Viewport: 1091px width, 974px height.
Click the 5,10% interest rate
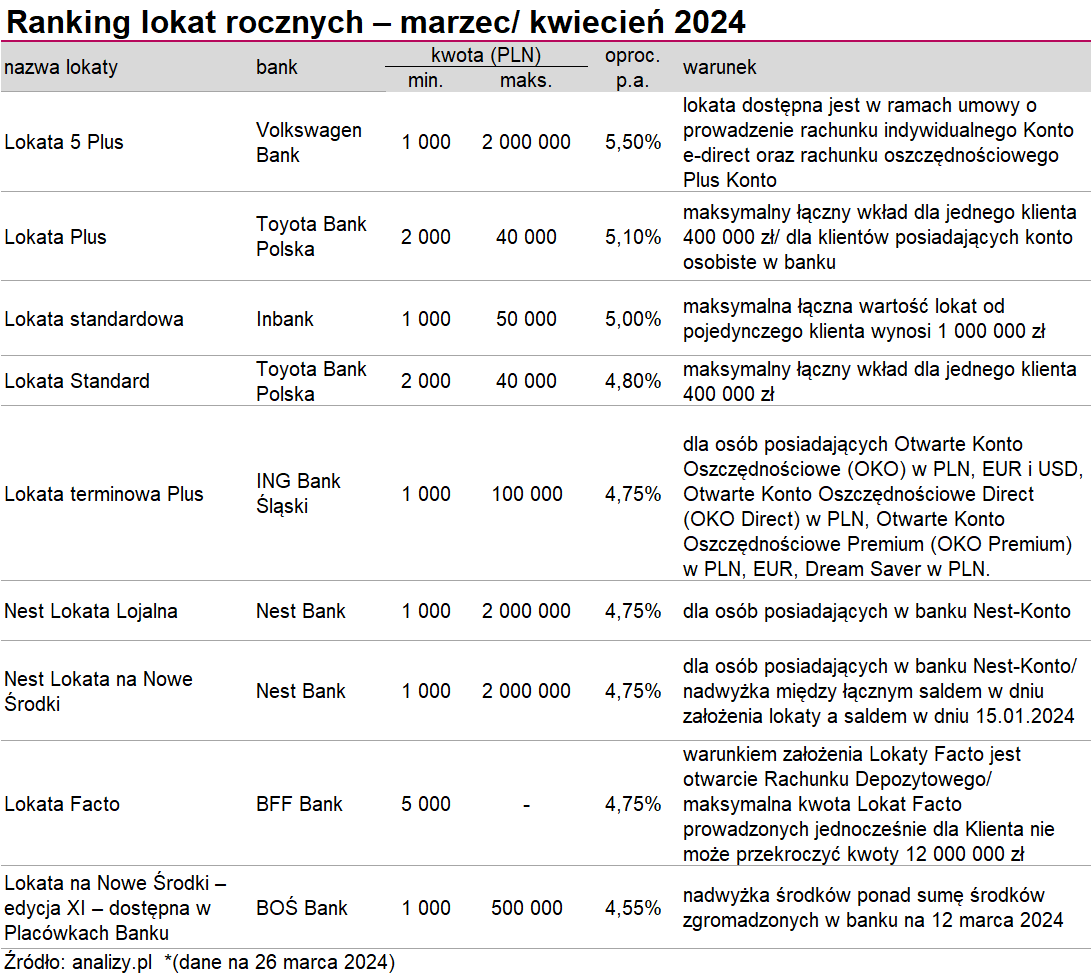tap(632, 237)
